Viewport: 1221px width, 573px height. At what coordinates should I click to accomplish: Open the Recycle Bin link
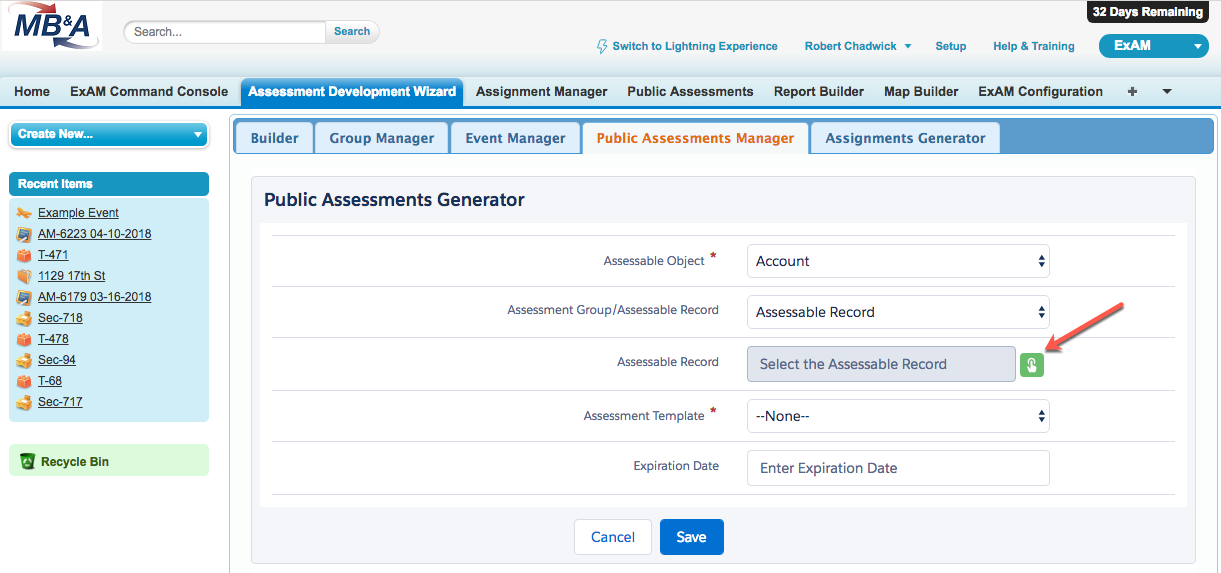75,462
